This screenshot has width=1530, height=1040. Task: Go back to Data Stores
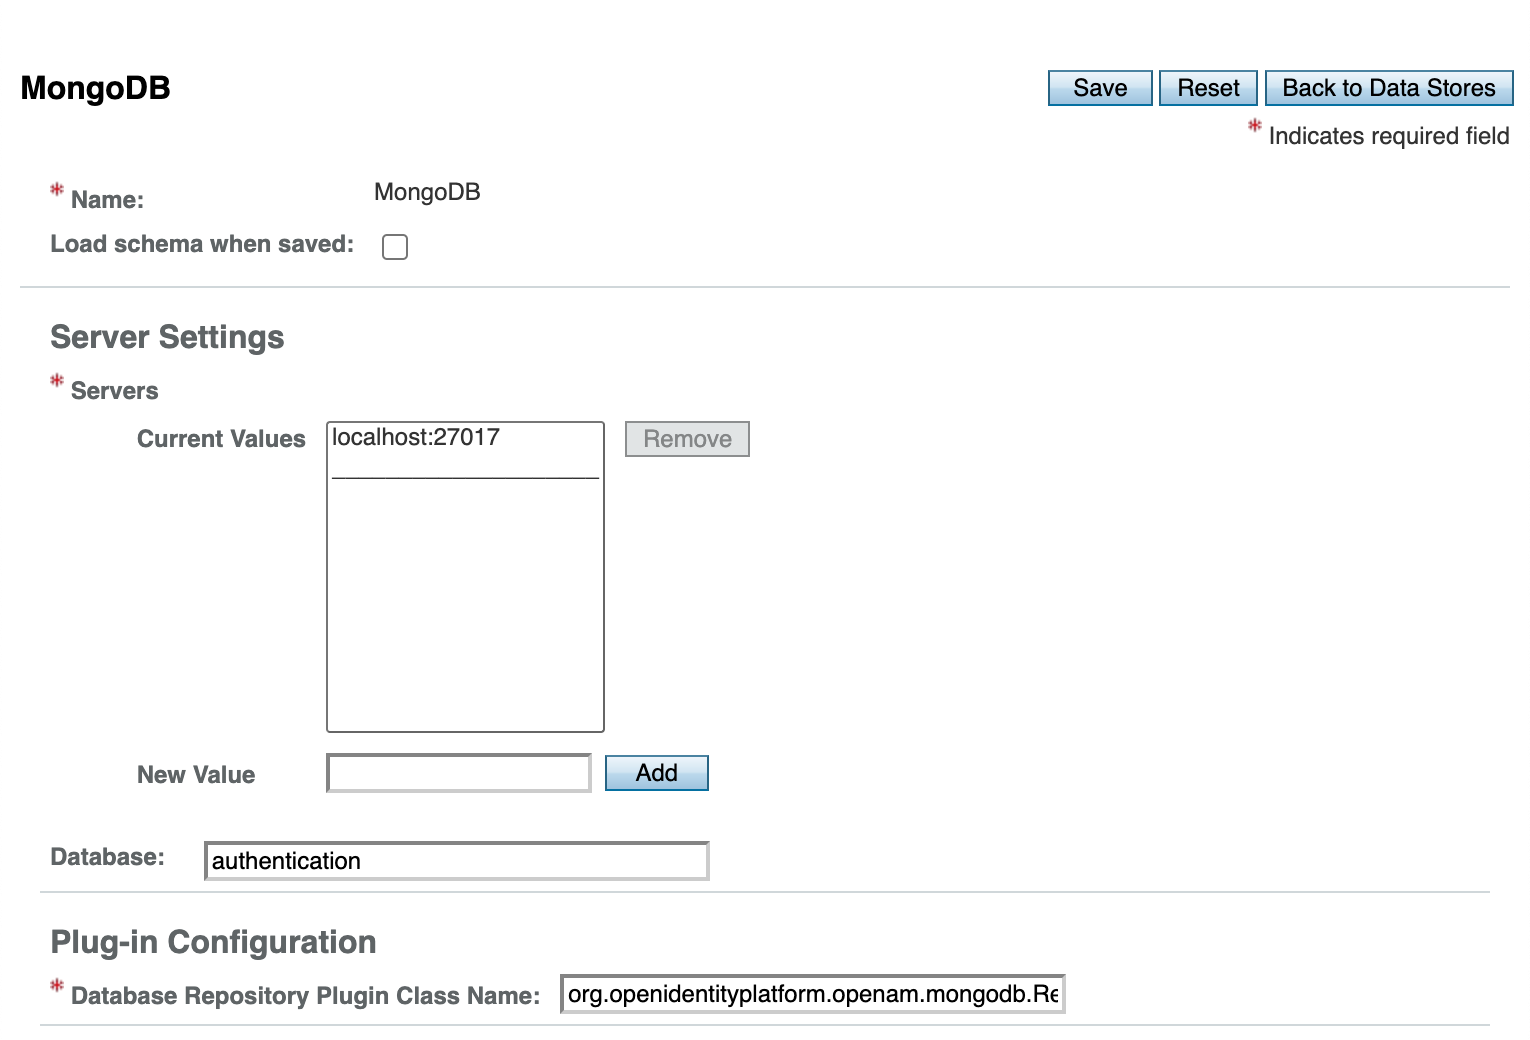(x=1389, y=88)
